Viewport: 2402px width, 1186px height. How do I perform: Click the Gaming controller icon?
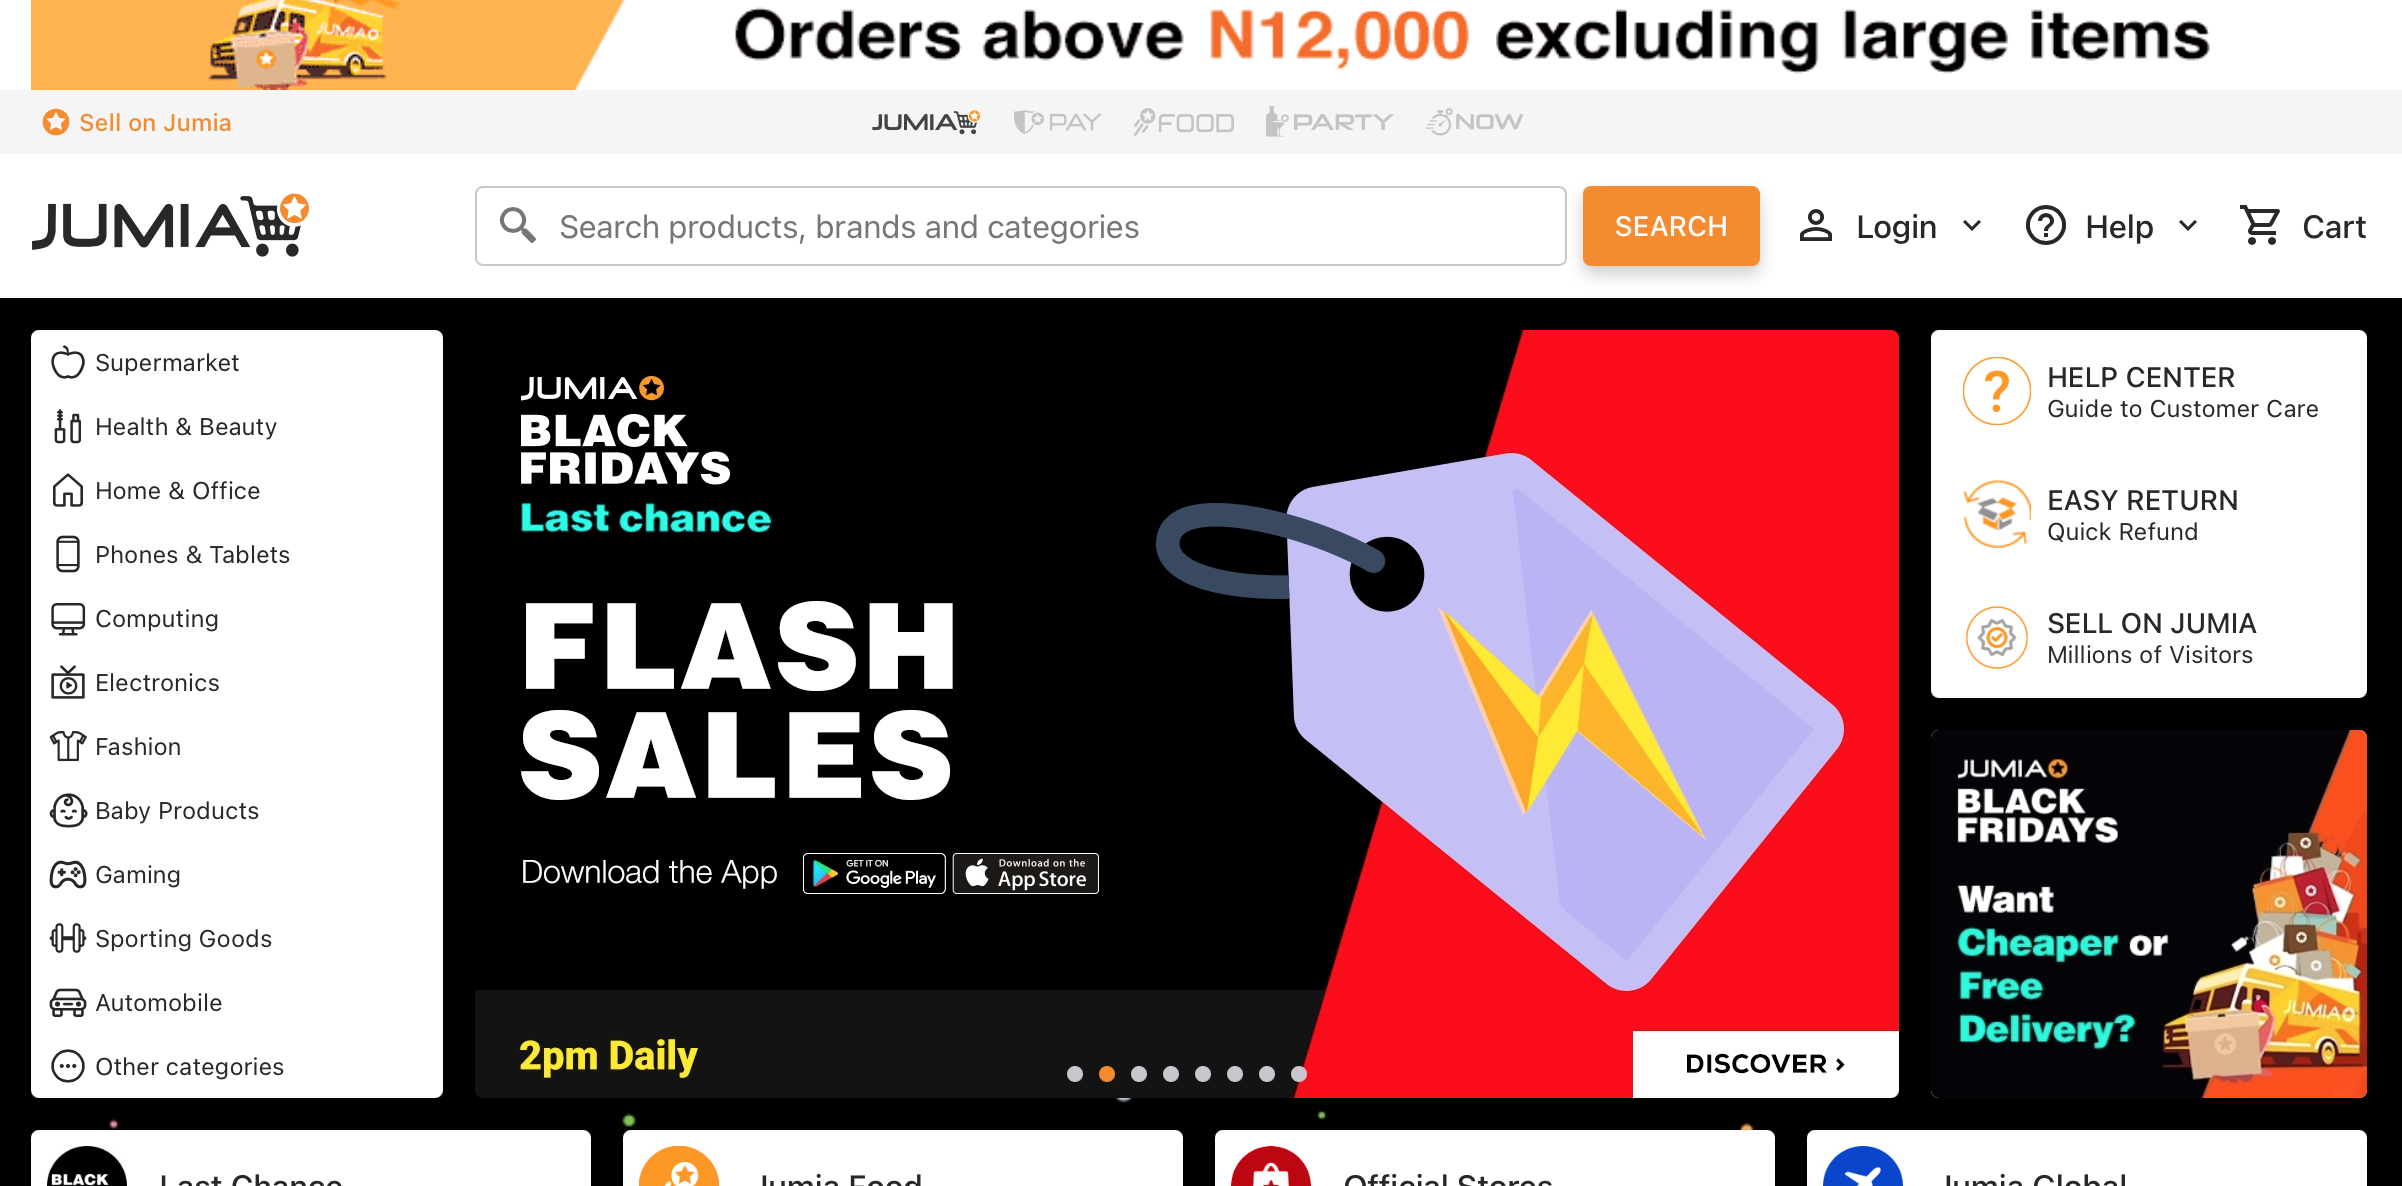point(68,875)
